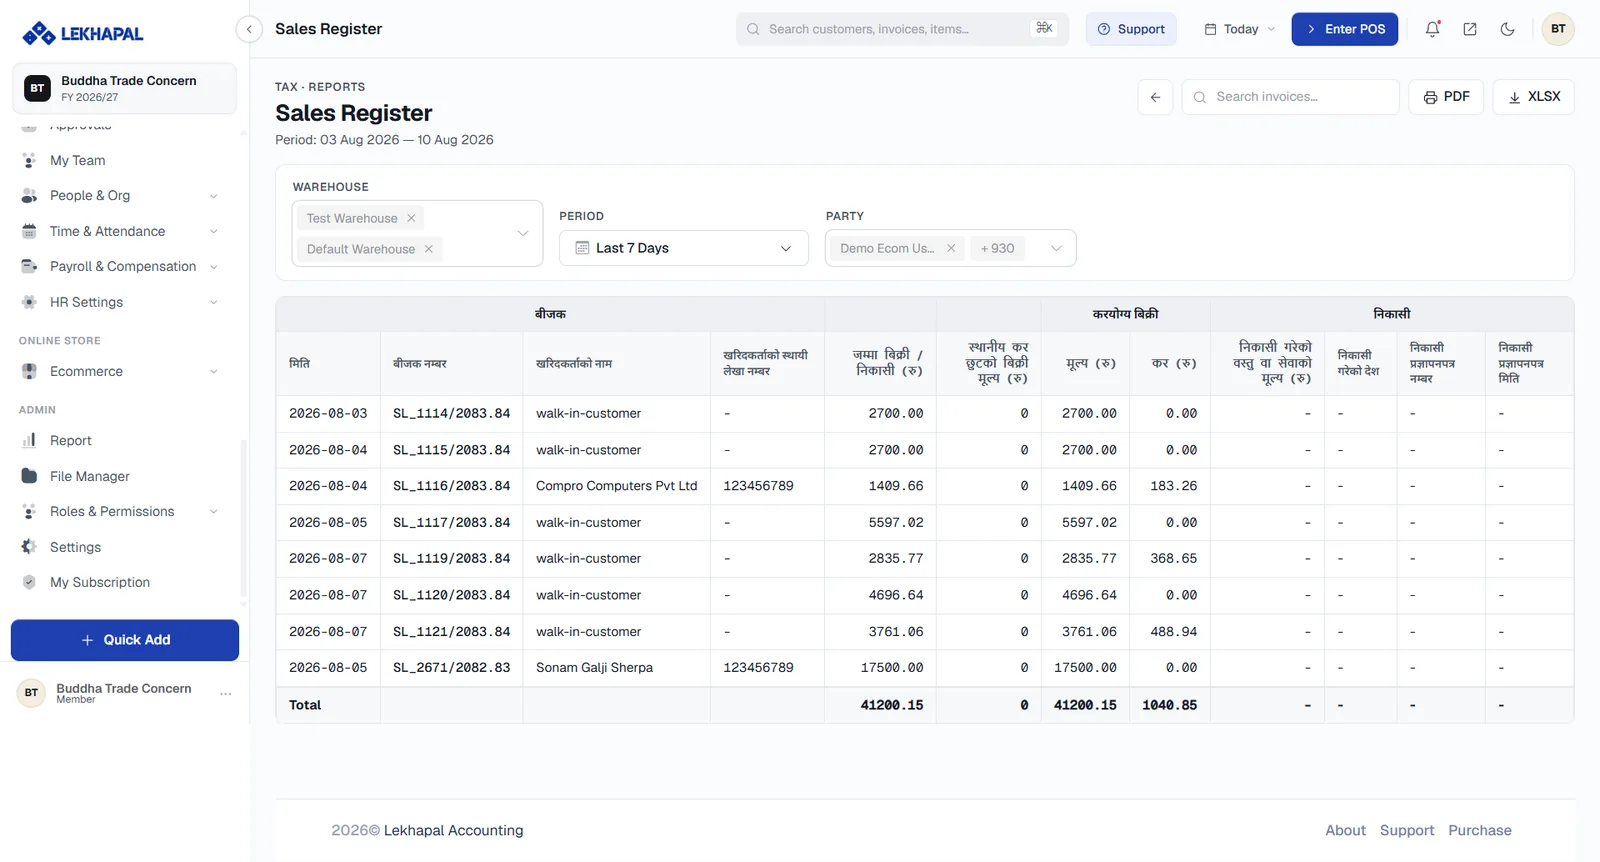This screenshot has height=862, width=1600.
Task: Expand Roles & Permissions menu
Action: click(x=120, y=512)
